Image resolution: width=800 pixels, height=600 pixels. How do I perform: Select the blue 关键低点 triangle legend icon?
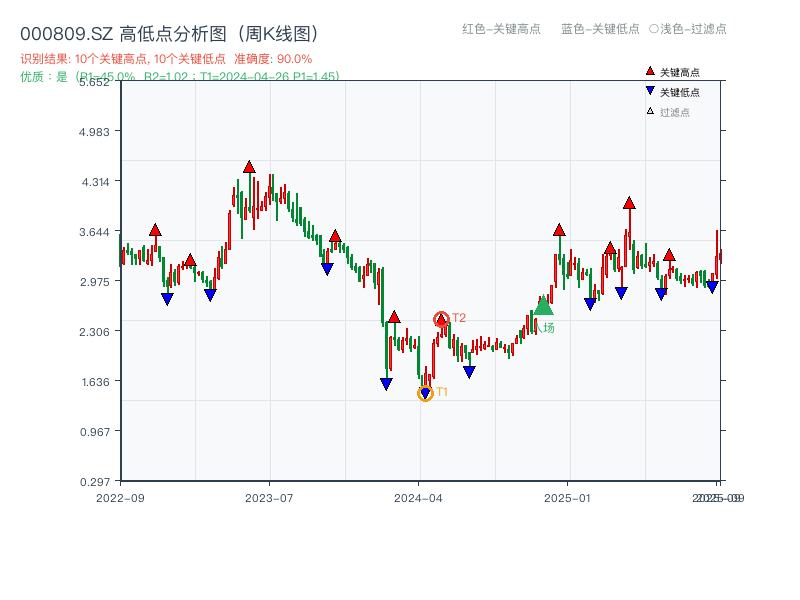coord(650,90)
